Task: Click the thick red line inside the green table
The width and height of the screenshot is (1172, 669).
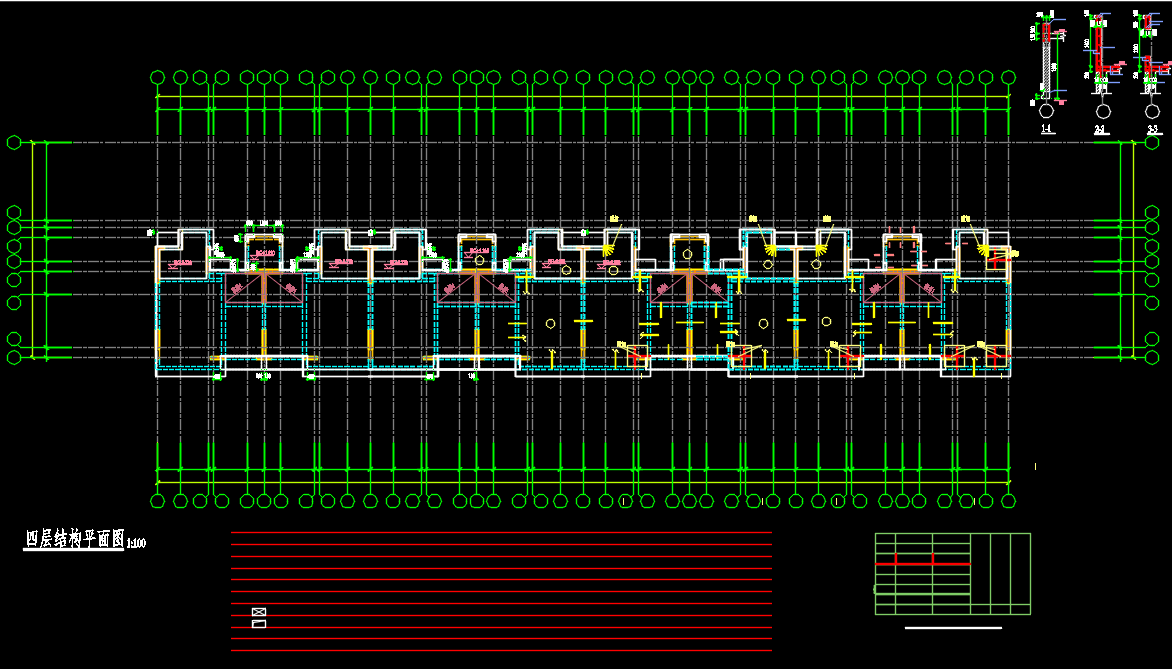Action: tap(923, 563)
